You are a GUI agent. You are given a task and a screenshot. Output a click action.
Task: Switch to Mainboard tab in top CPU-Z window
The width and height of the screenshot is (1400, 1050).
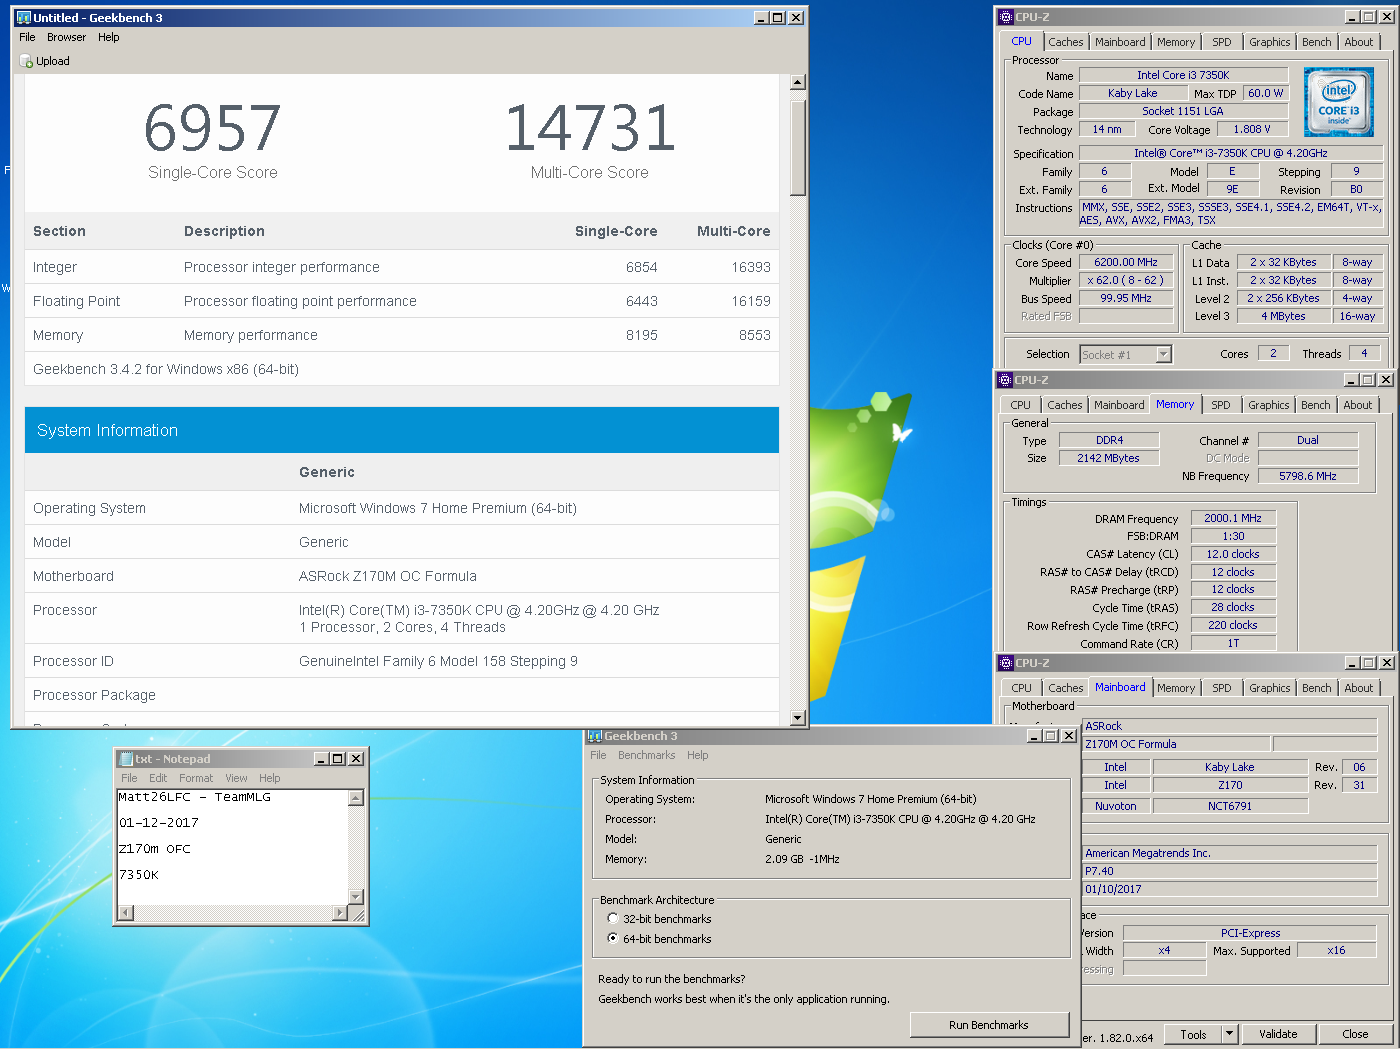[x=1120, y=42]
